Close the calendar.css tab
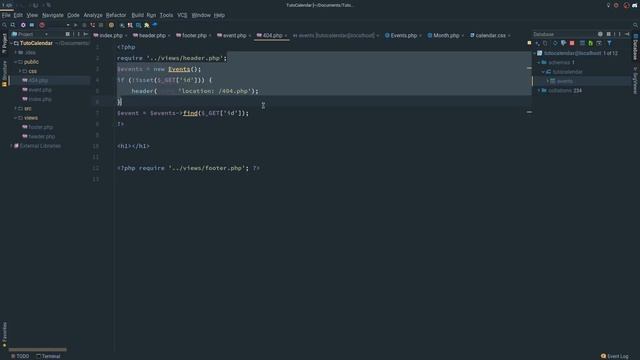 click(509, 36)
